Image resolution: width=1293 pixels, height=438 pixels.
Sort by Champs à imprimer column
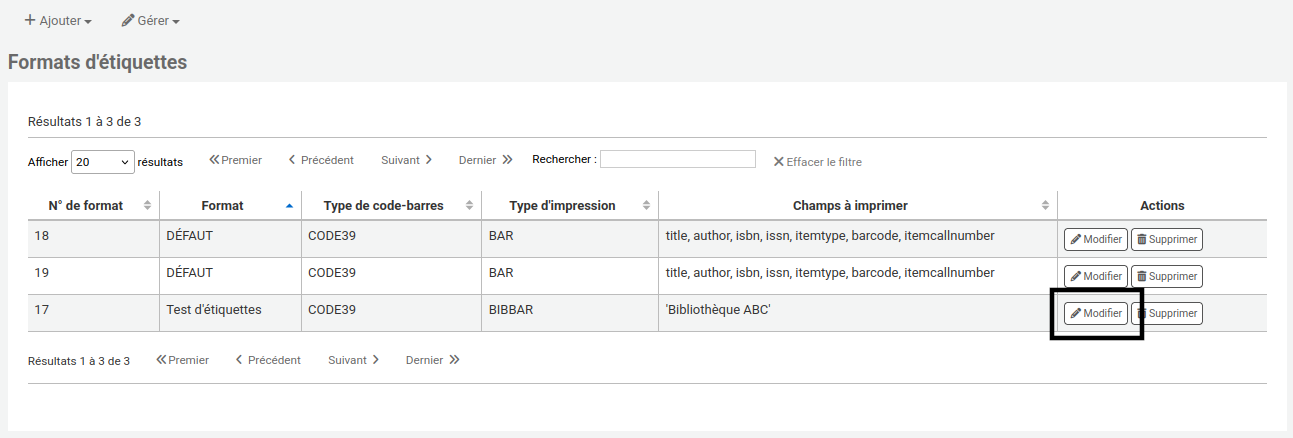[x=858, y=205]
